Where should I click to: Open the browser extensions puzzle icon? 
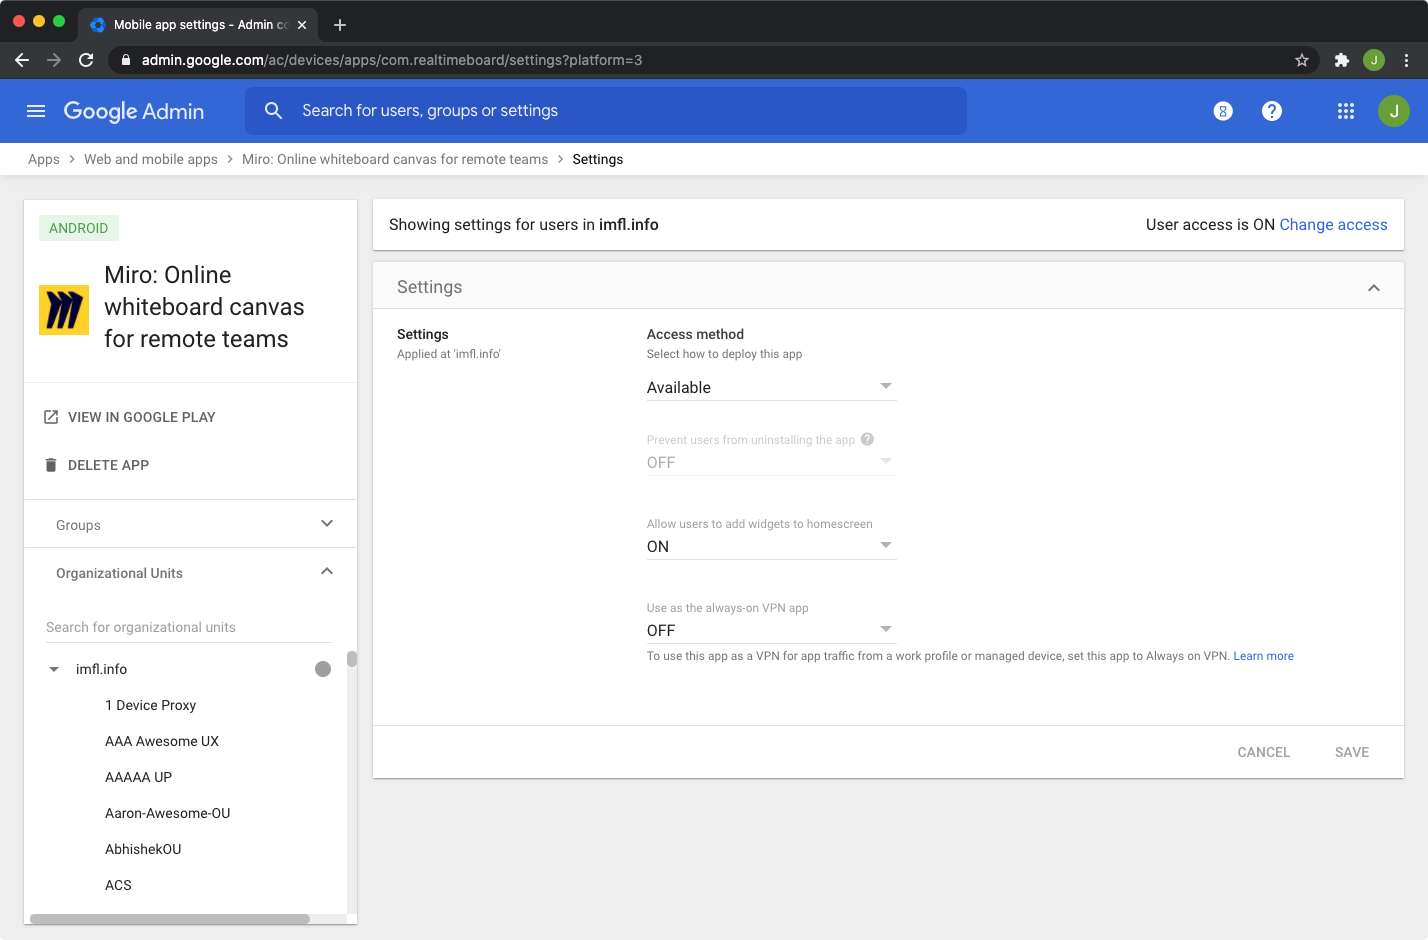click(x=1342, y=60)
